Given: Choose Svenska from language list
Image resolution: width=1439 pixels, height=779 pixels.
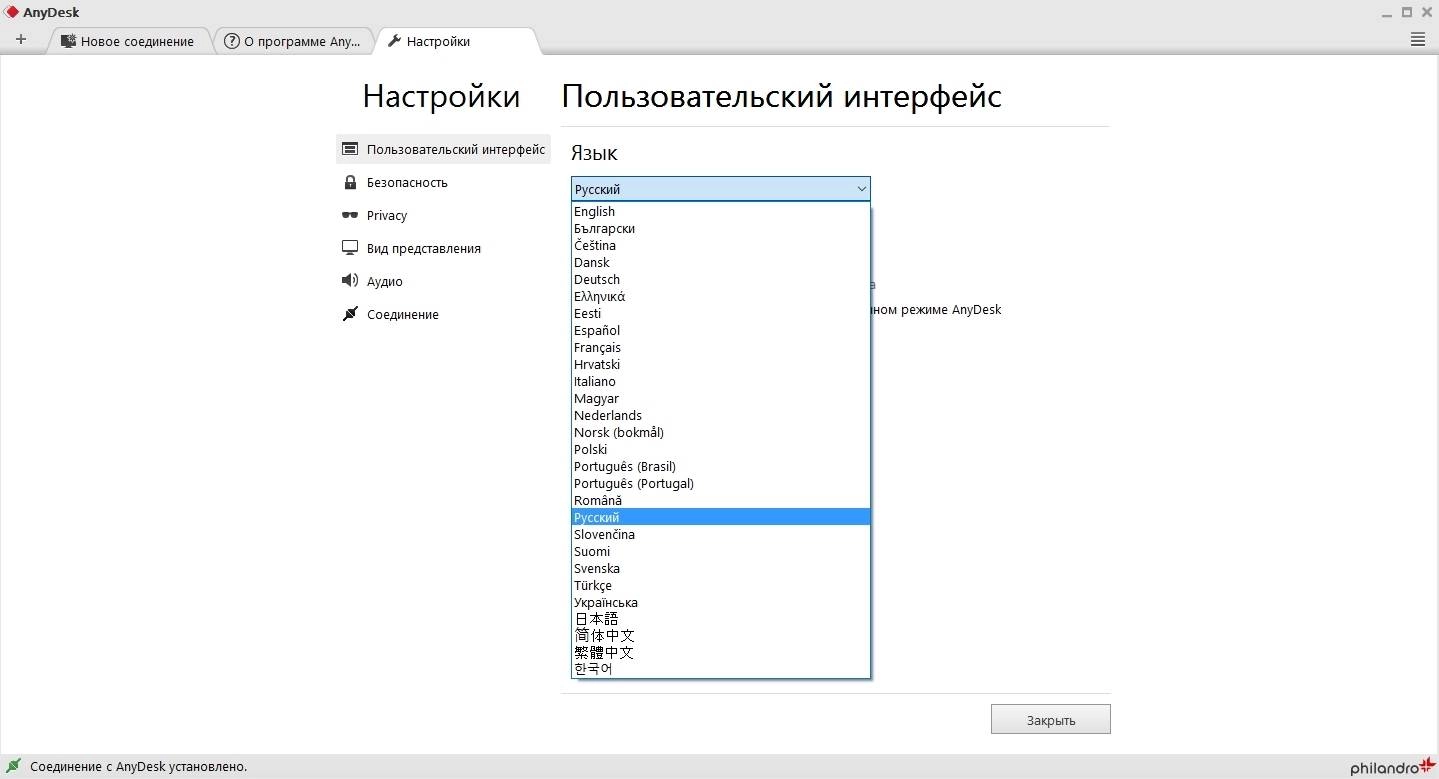Looking at the screenshot, I should [721, 568].
